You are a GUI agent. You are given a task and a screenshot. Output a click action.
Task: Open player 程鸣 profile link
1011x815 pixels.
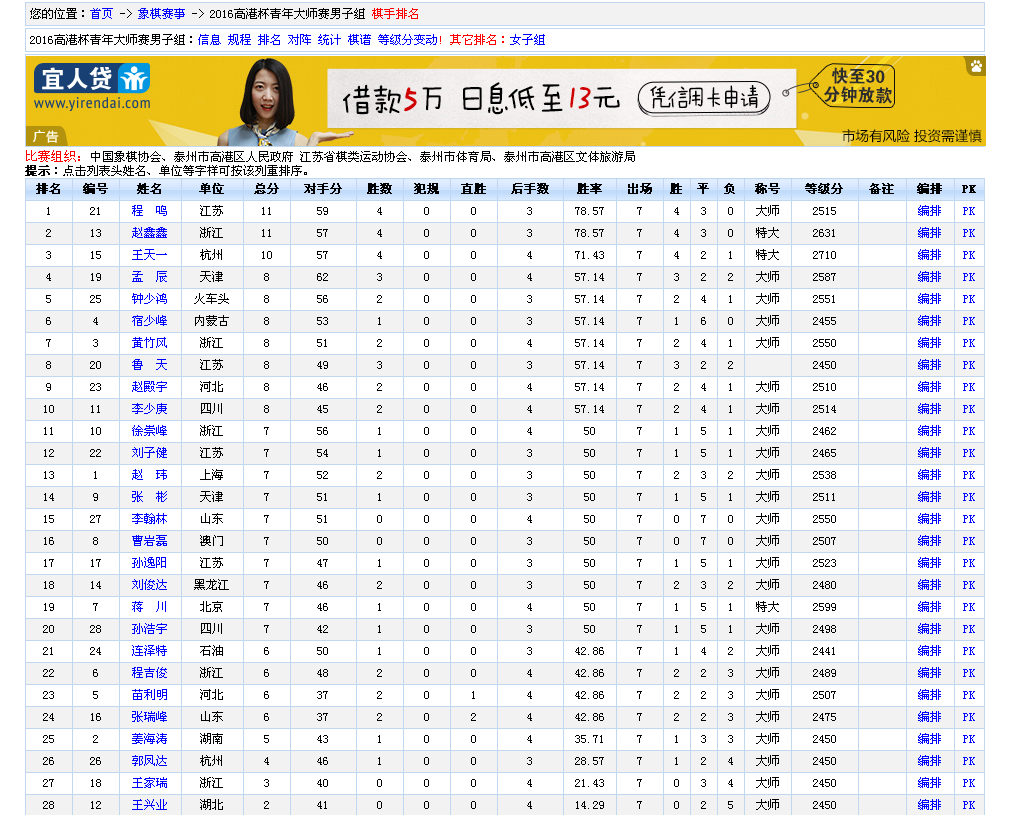pyautogui.click(x=150, y=211)
